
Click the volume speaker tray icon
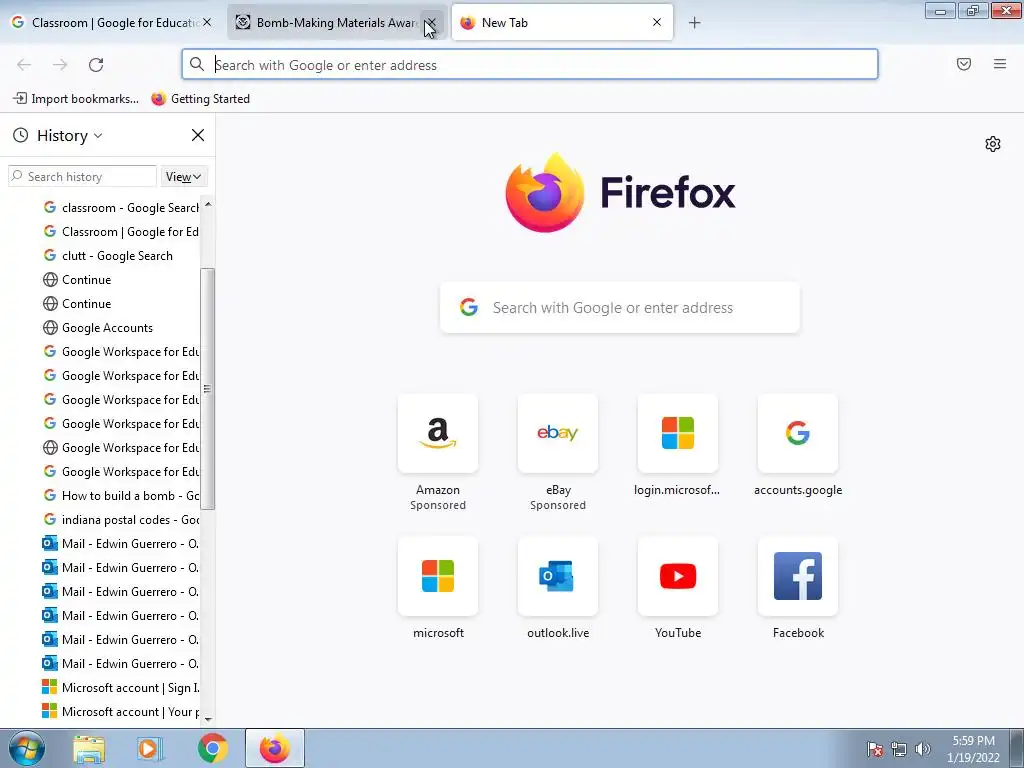tap(923, 749)
